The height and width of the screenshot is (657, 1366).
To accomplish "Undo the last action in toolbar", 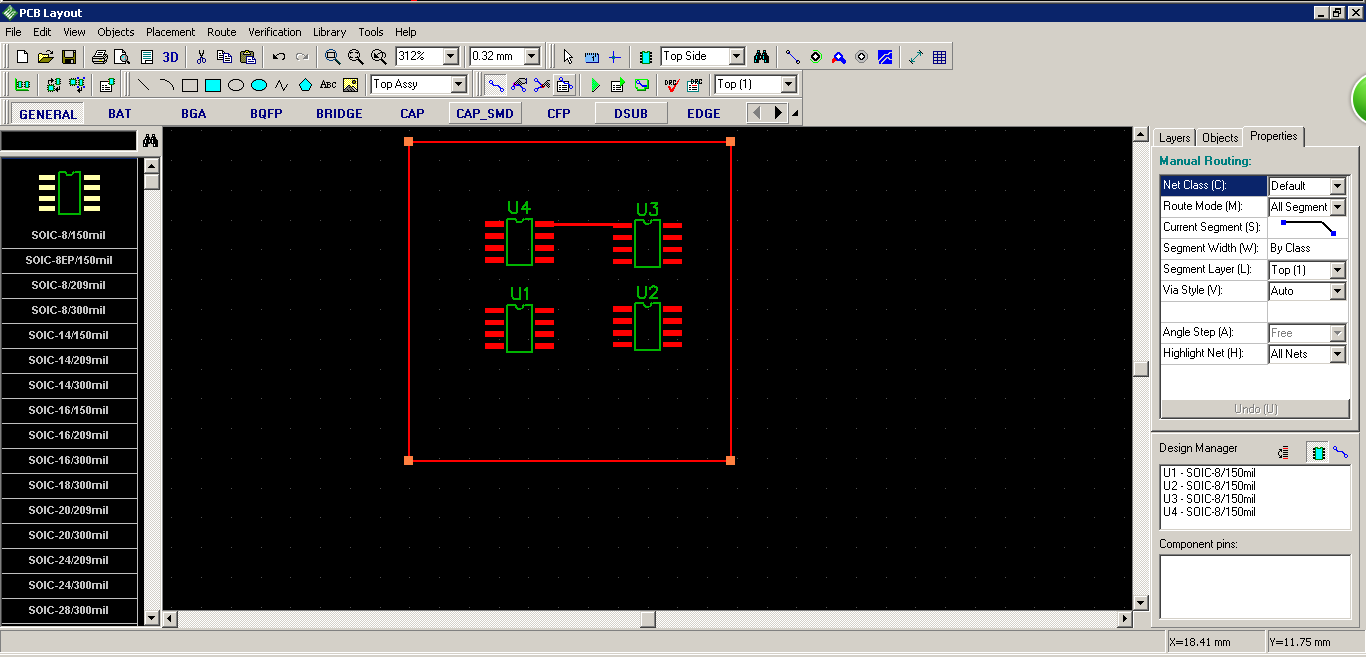I will (279, 57).
